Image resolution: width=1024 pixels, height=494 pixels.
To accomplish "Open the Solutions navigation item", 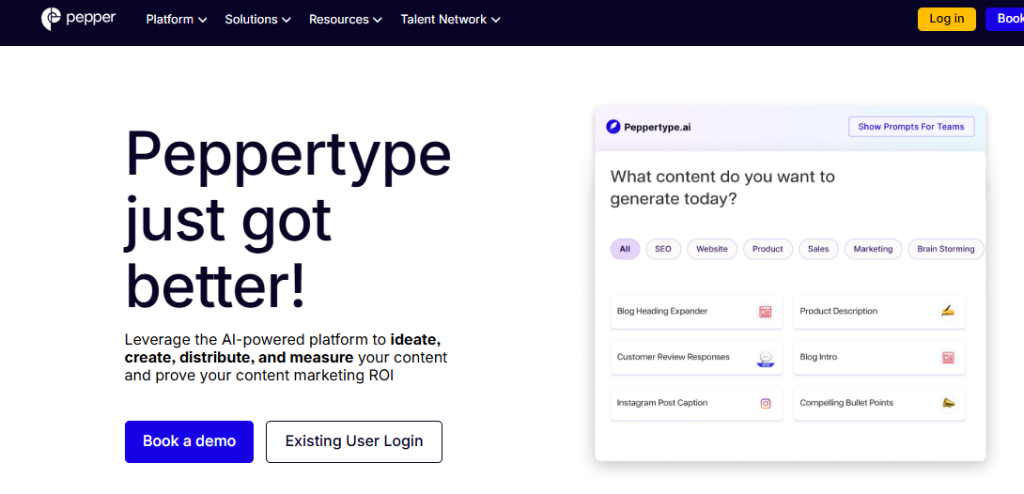I will point(258,20).
